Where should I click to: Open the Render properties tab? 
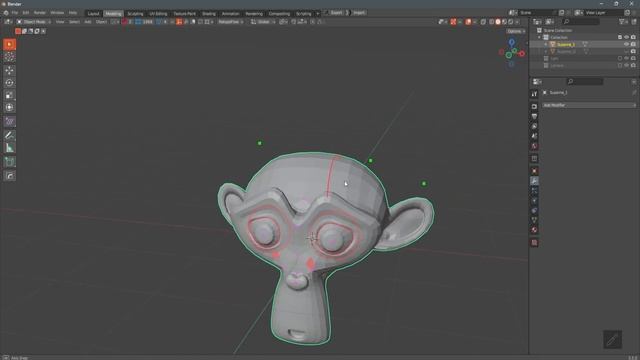pos(534,107)
